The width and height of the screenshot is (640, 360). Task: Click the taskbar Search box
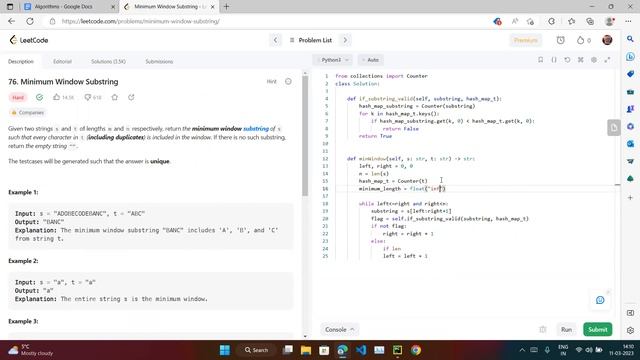tap(256, 350)
